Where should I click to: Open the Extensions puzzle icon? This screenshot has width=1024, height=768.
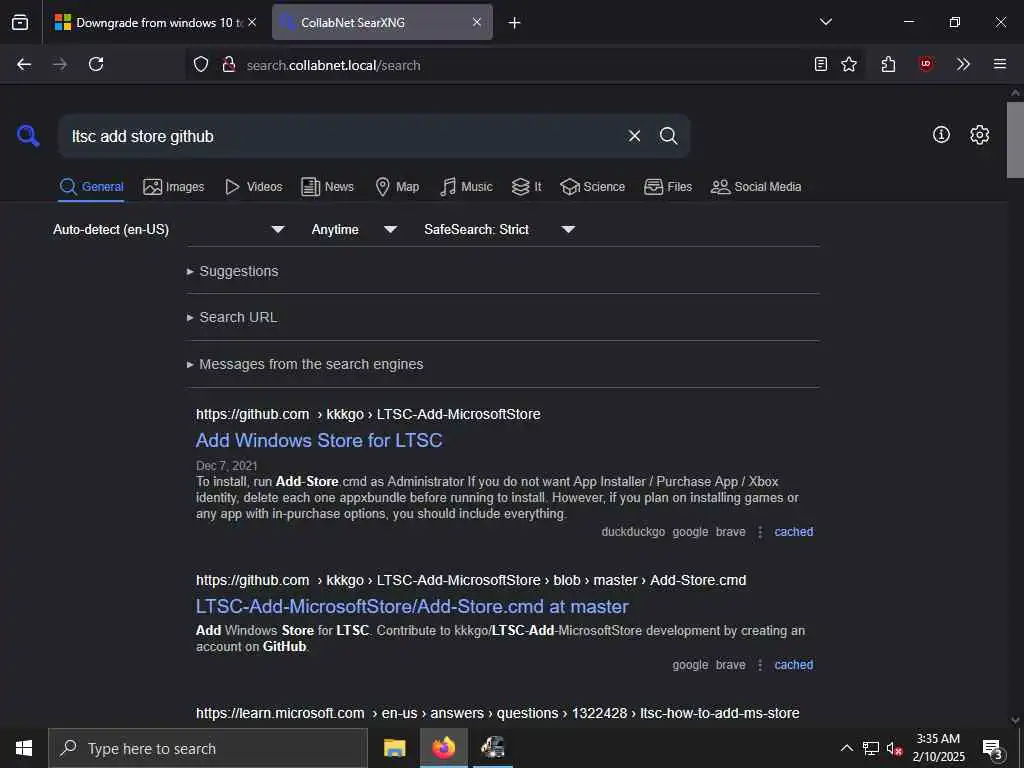pos(888,64)
